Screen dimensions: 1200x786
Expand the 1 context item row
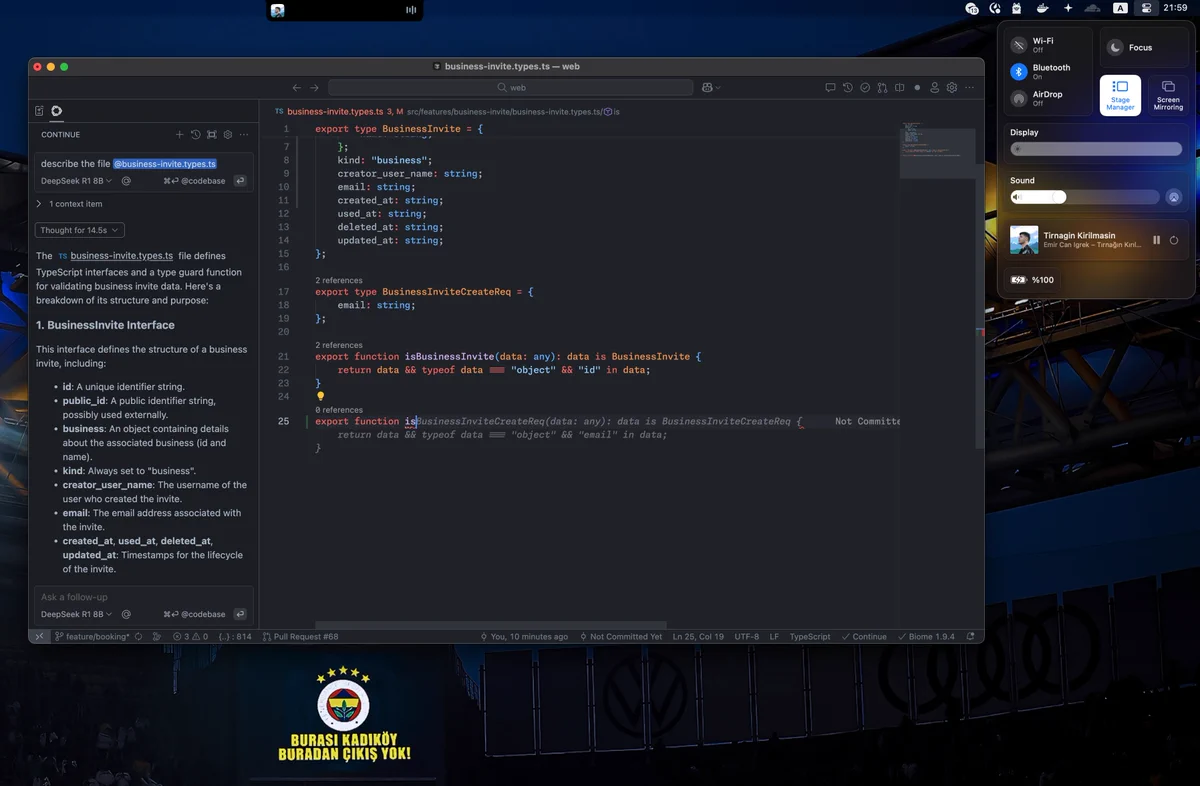(69, 204)
